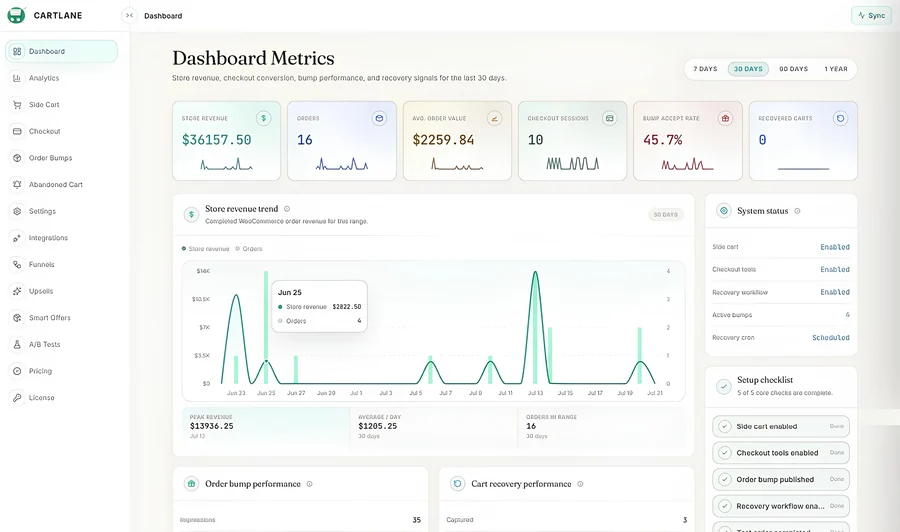This screenshot has width=900, height=532.
Task: Click info icon next to System status
Action: pos(797,211)
